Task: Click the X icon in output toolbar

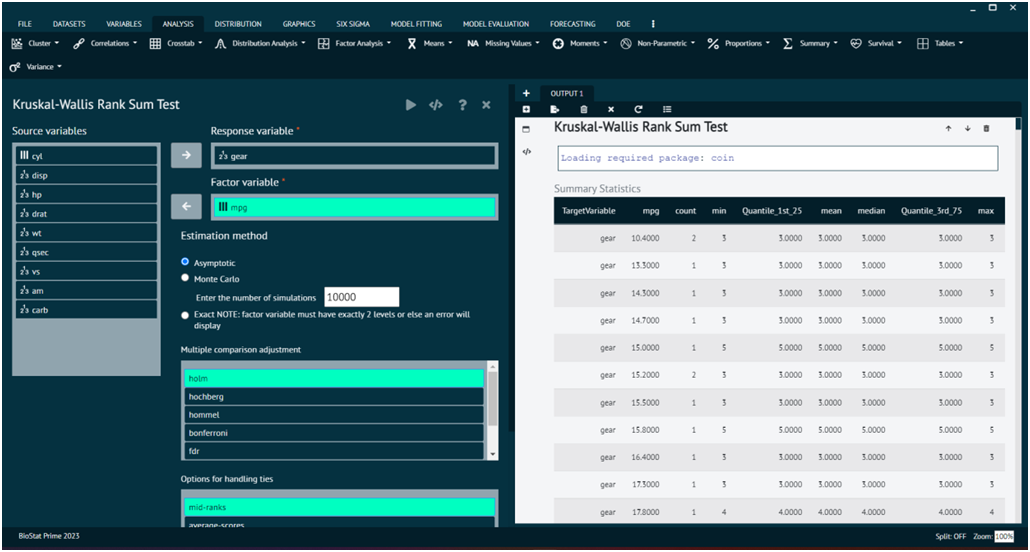Action: pyautogui.click(x=611, y=110)
